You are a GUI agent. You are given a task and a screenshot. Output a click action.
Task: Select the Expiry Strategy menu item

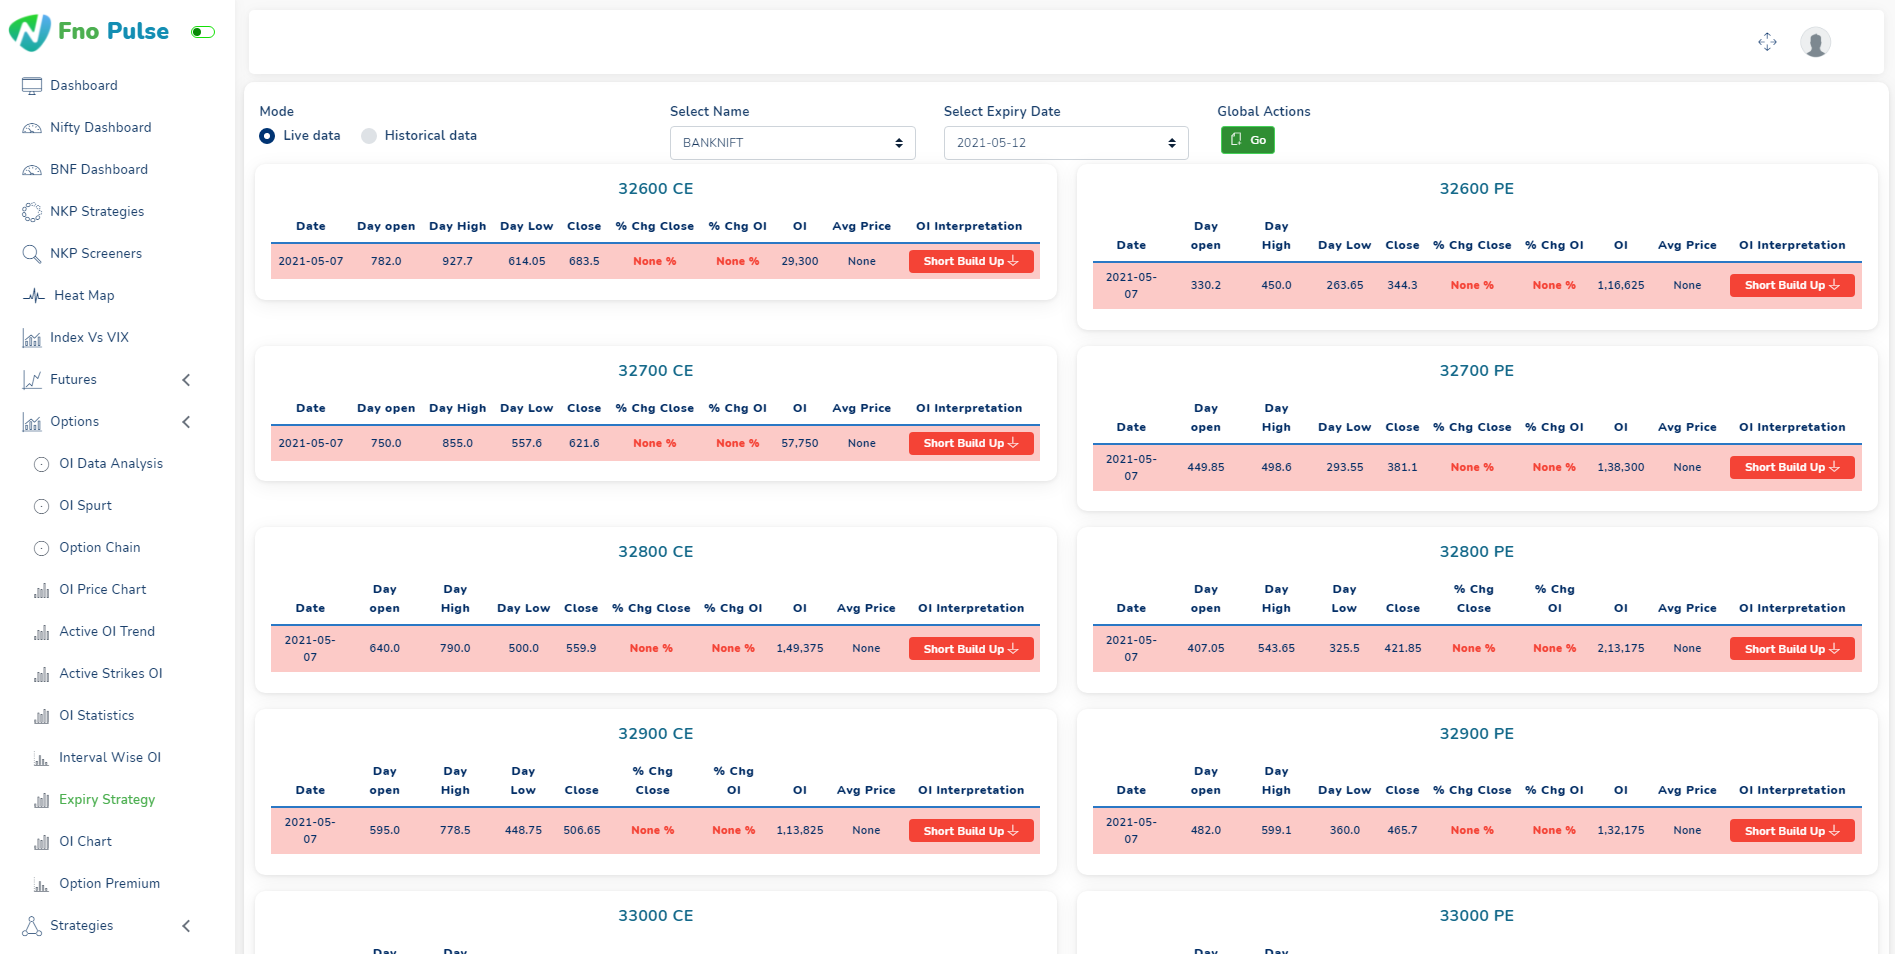[107, 800]
